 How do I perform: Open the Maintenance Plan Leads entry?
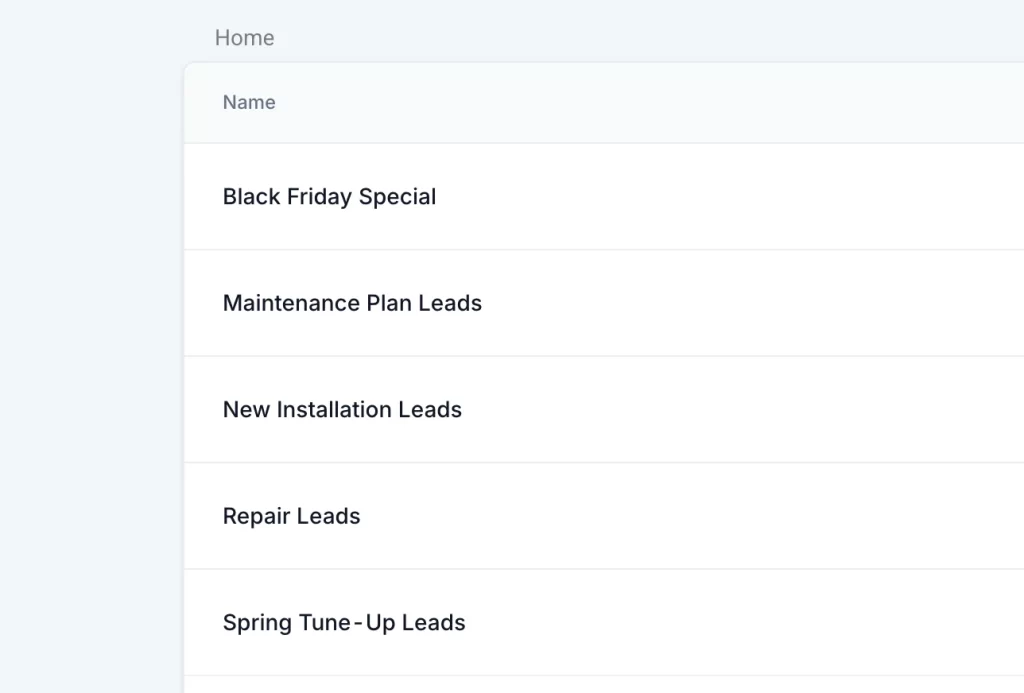pos(352,303)
